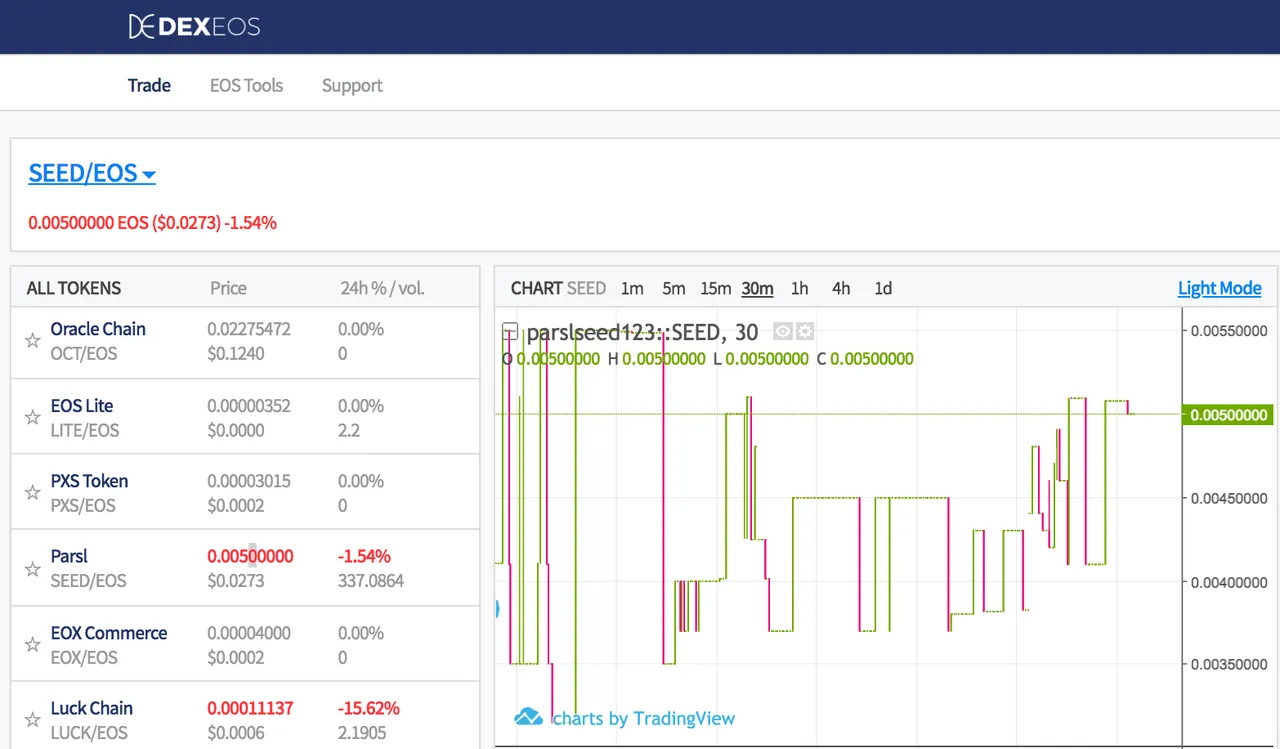Open EOS Tools menu
1280x749 pixels.
246,85
